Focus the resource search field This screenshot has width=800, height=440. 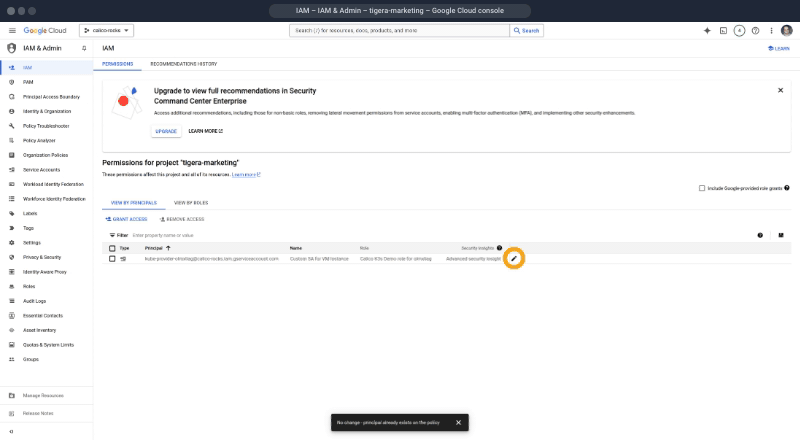click(x=399, y=31)
